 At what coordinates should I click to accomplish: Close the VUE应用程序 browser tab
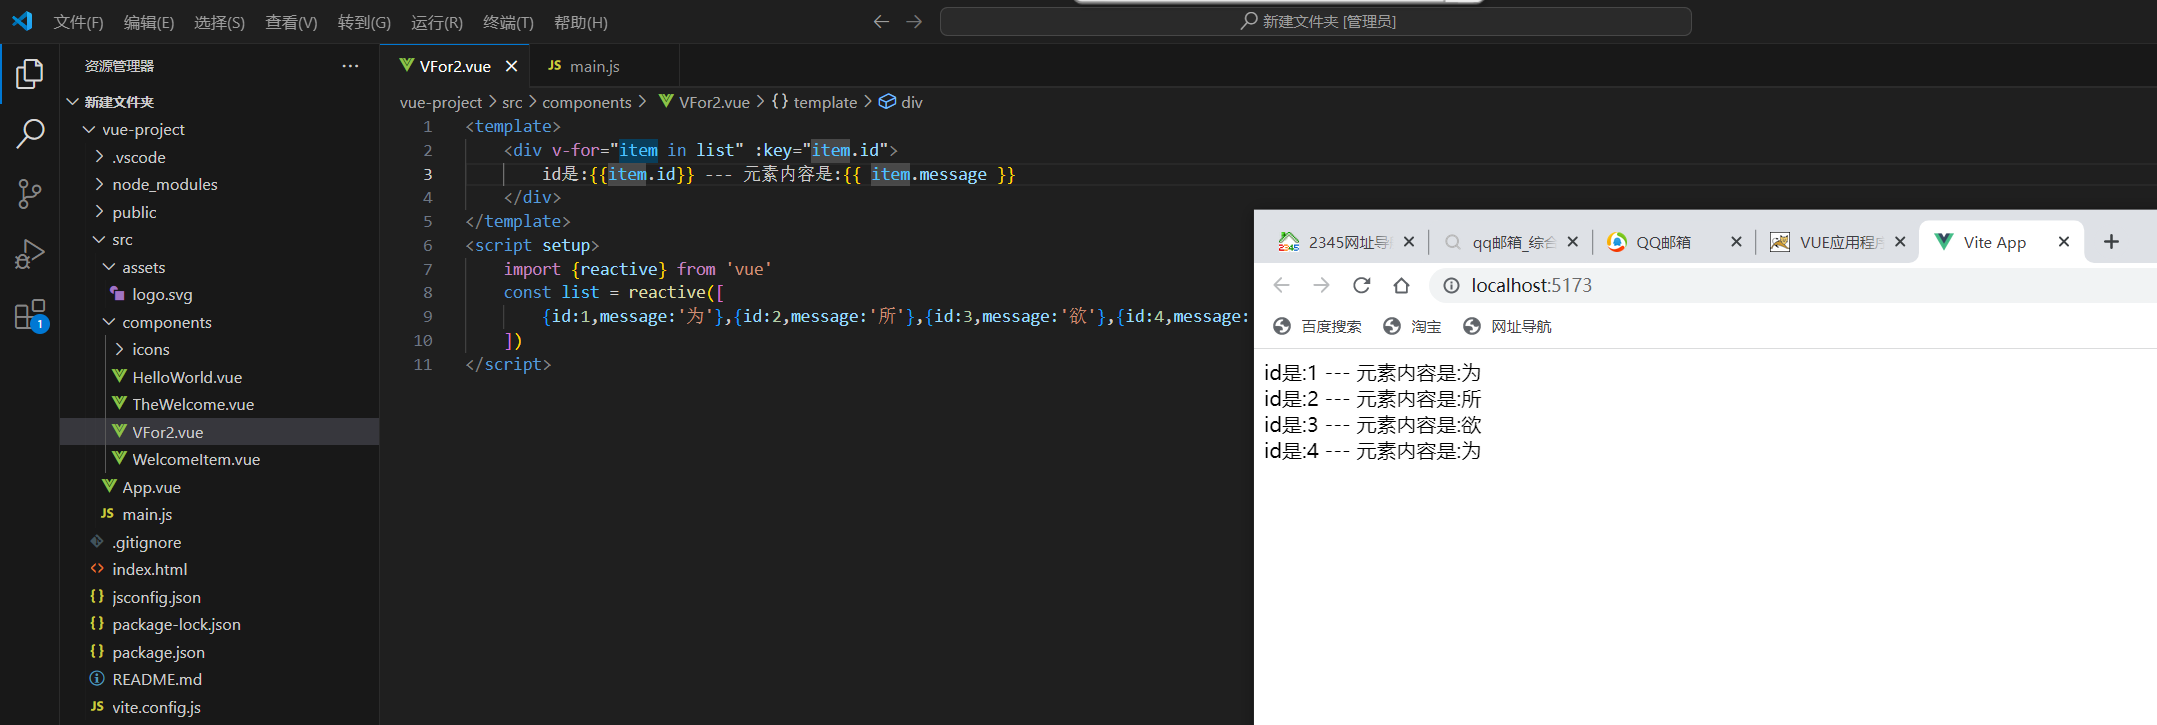[1901, 242]
